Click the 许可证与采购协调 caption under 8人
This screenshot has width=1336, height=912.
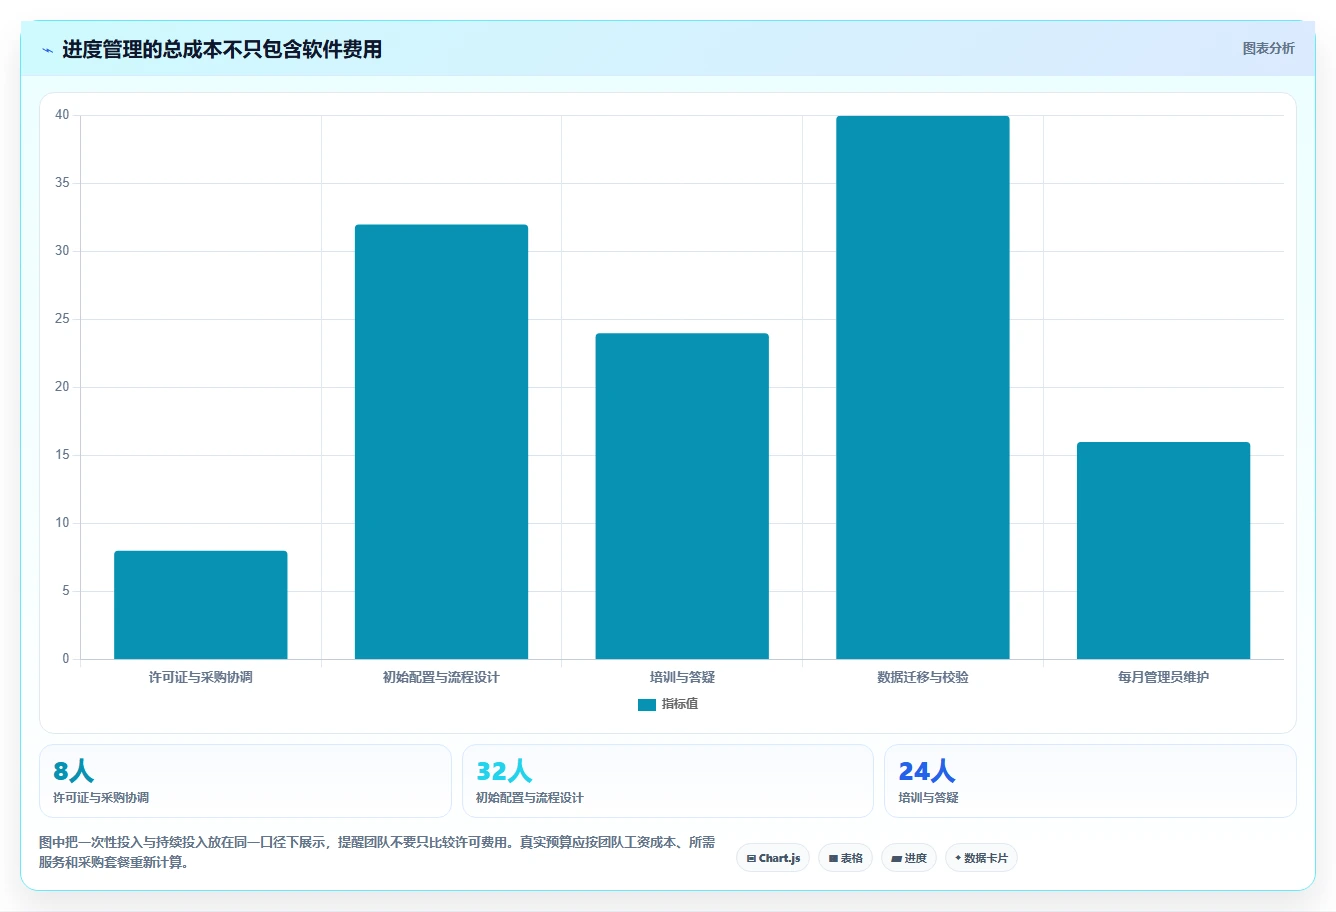click(101, 798)
